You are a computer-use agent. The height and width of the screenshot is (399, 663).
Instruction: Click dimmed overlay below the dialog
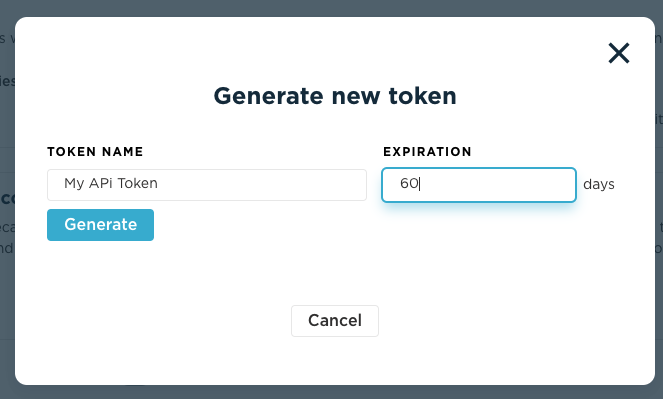pyautogui.click(x=332, y=392)
